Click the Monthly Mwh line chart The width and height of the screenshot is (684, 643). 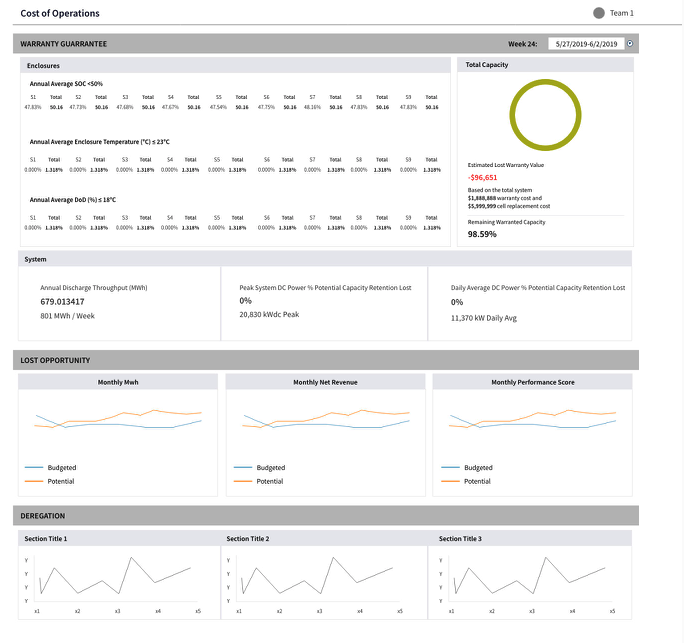118,420
